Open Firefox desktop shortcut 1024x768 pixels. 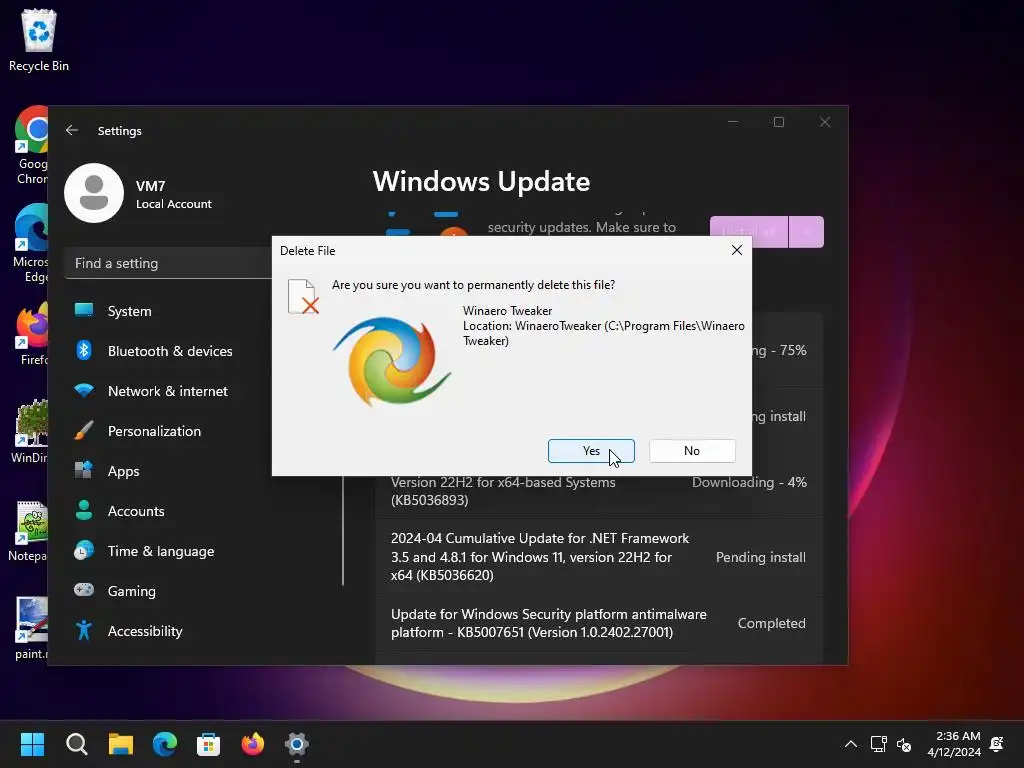tap(31, 333)
